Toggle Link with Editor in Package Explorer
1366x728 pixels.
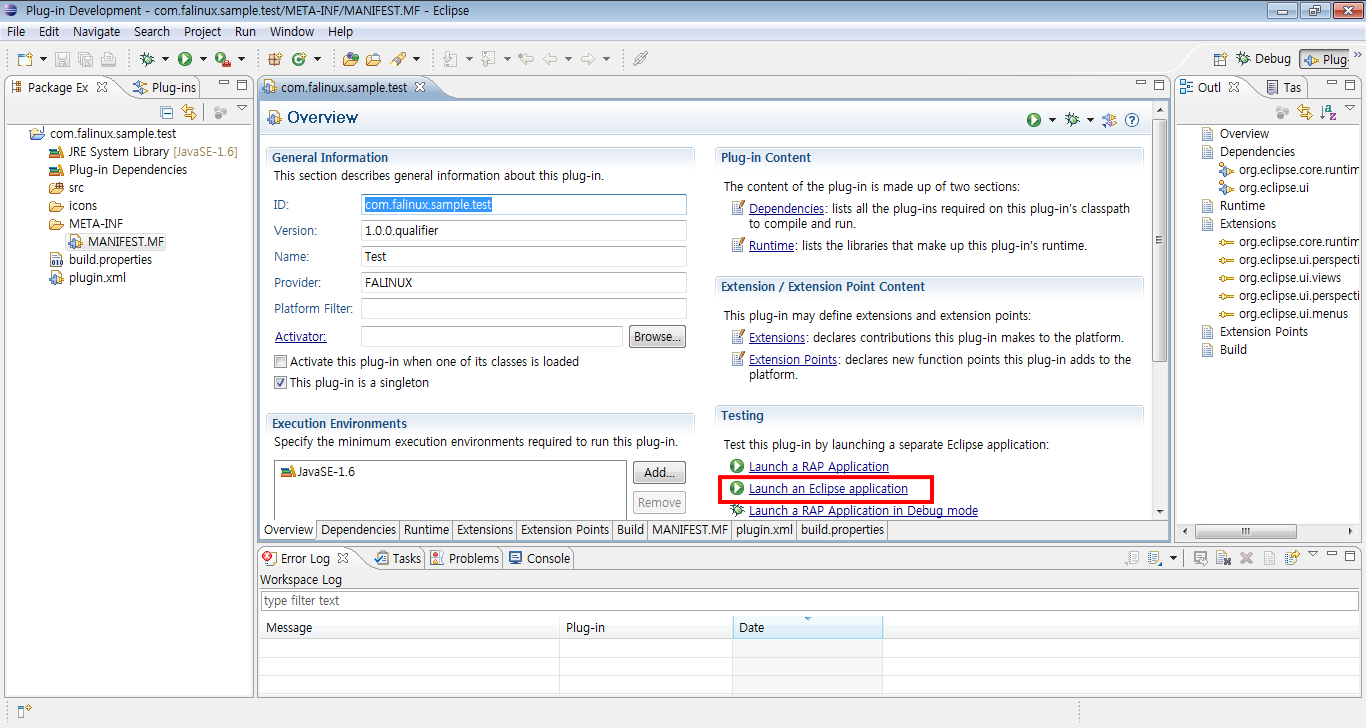pos(188,113)
